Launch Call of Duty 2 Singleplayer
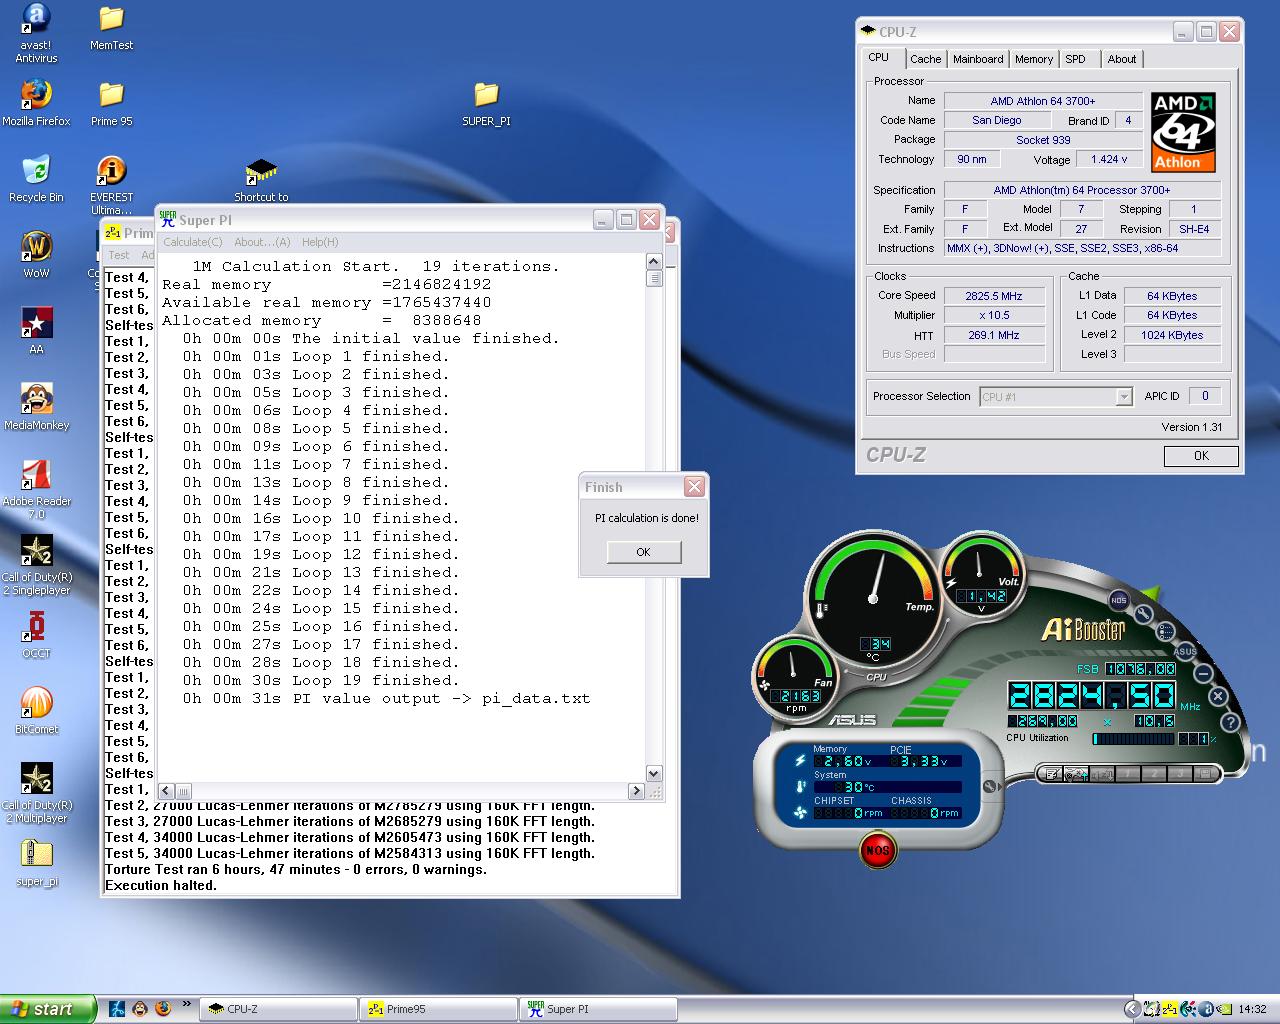The height and width of the screenshot is (1024, 1280). click(36, 565)
